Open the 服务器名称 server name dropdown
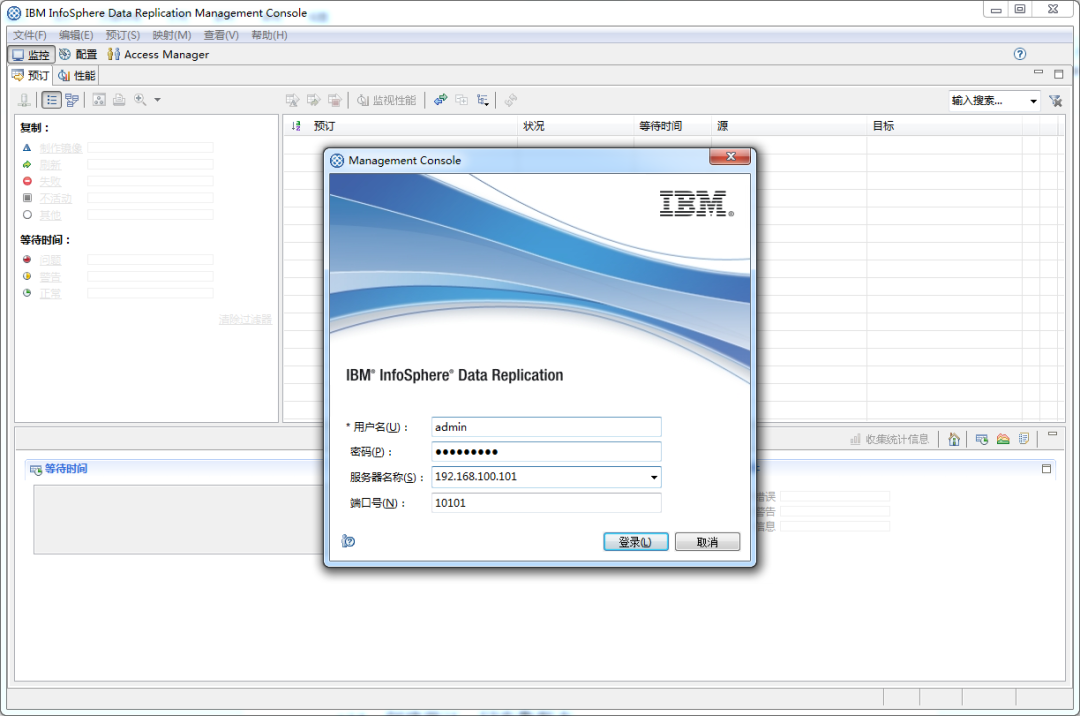Image resolution: width=1080 pixels, height=716 pixels. point(654,477)
